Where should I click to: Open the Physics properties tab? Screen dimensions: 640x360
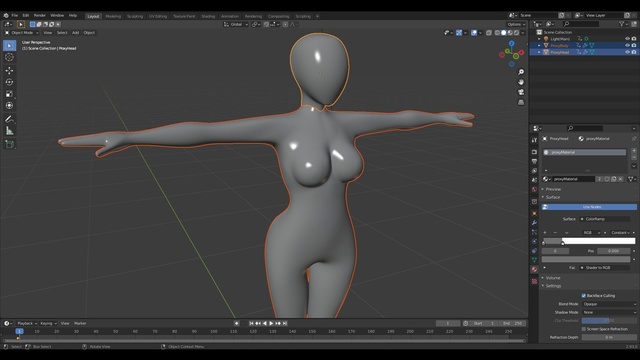click(x=534, y=241)
